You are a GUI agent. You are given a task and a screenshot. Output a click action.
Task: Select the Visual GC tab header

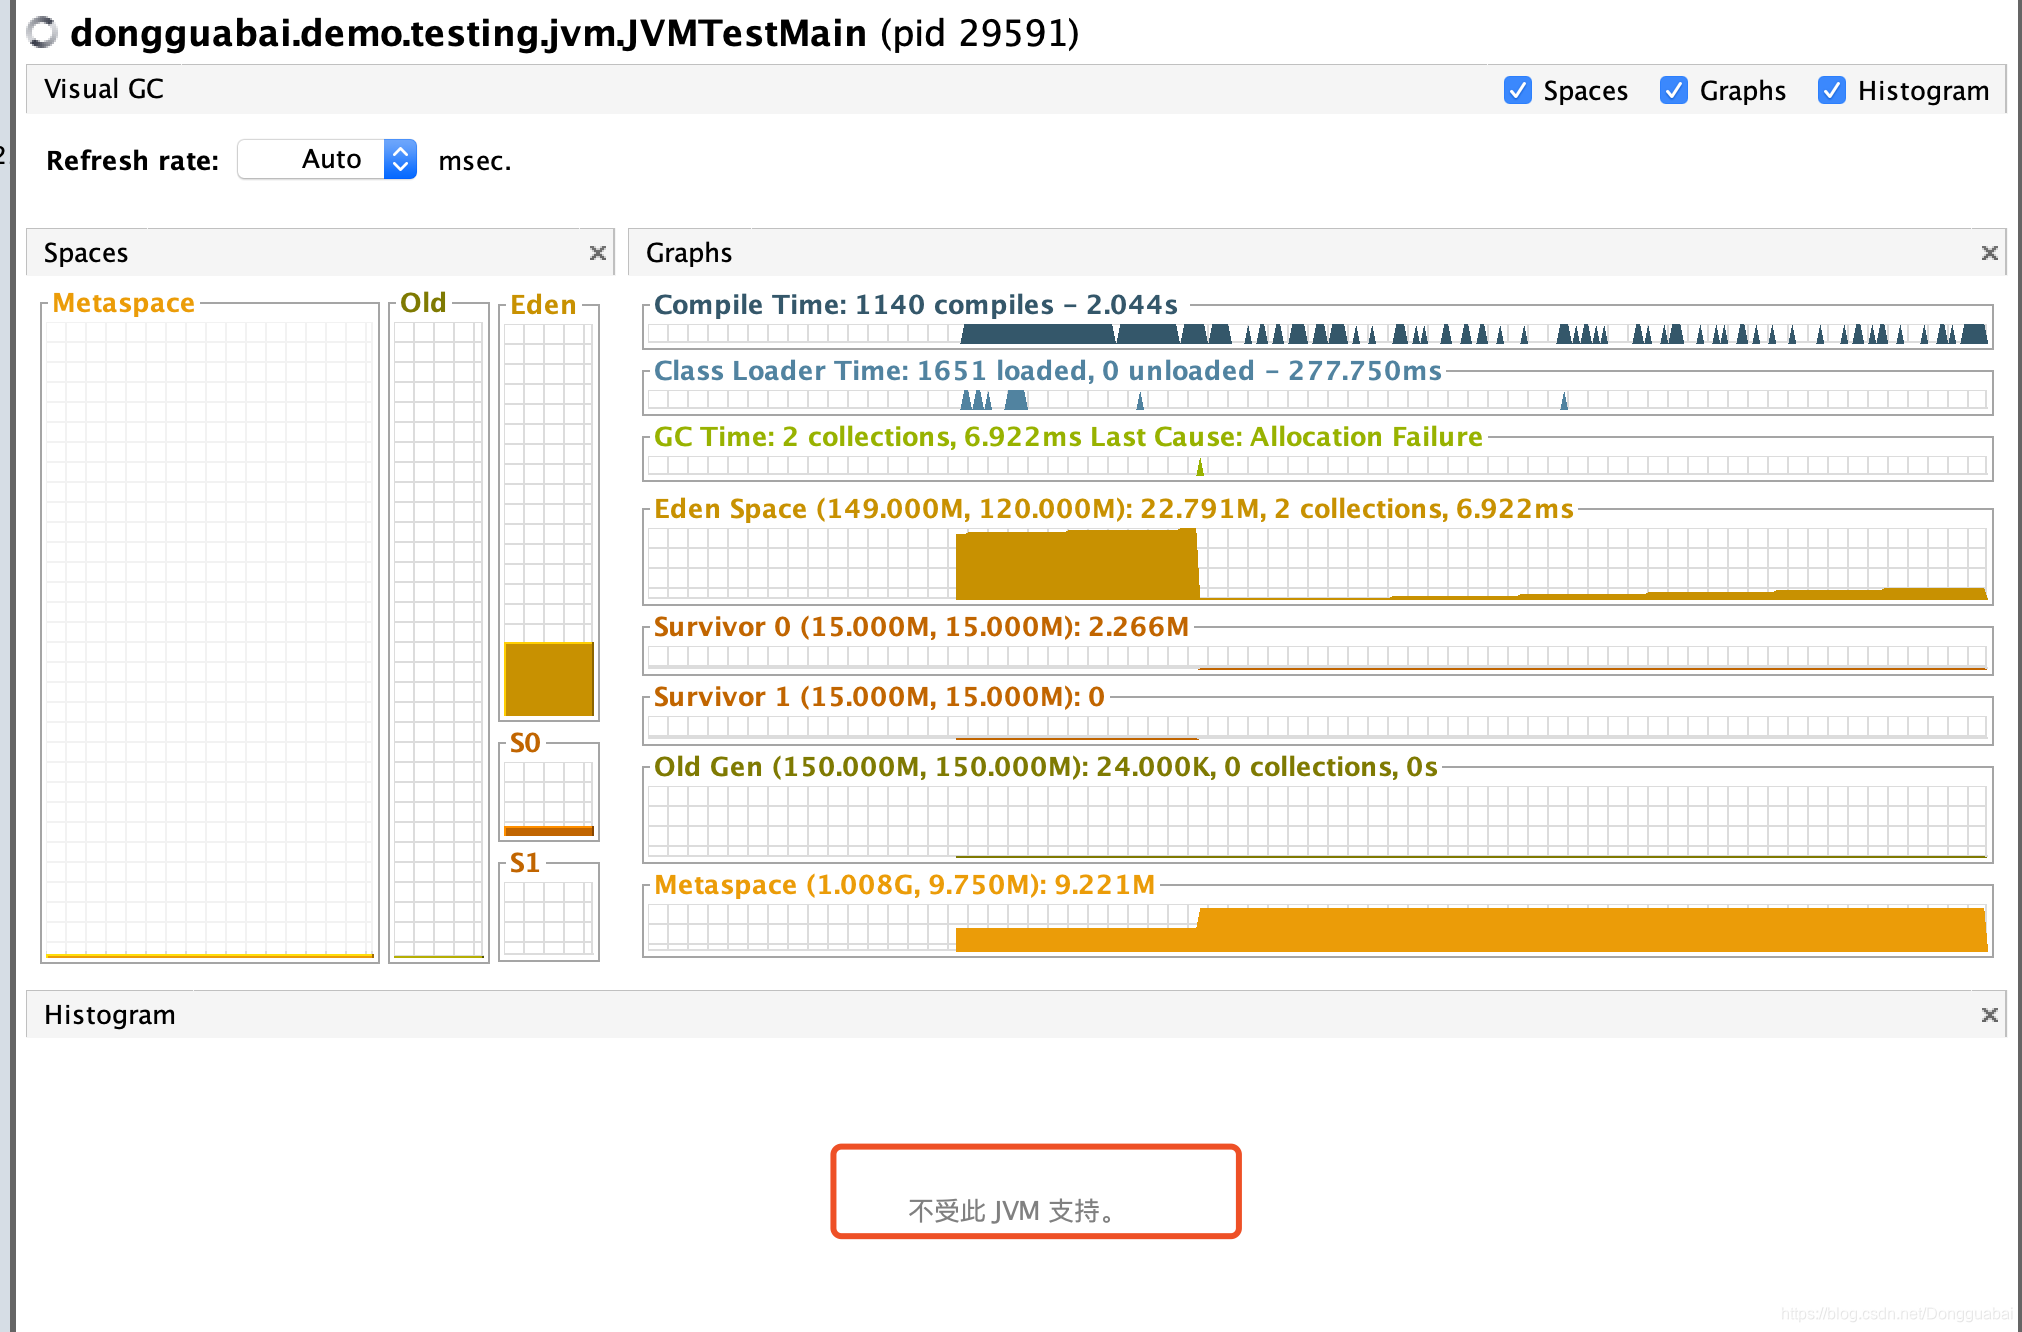pos(103,88)
